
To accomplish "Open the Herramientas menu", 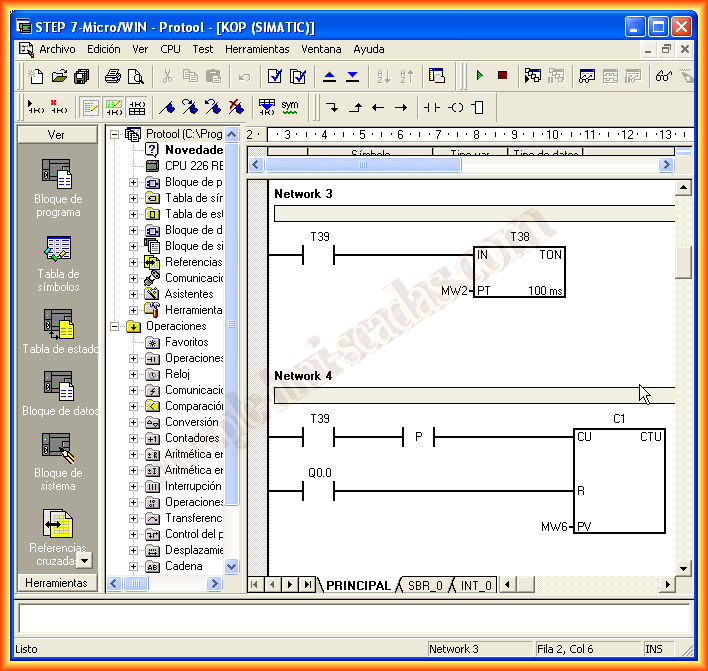I will pyautogui.click(x=257, y=48).
